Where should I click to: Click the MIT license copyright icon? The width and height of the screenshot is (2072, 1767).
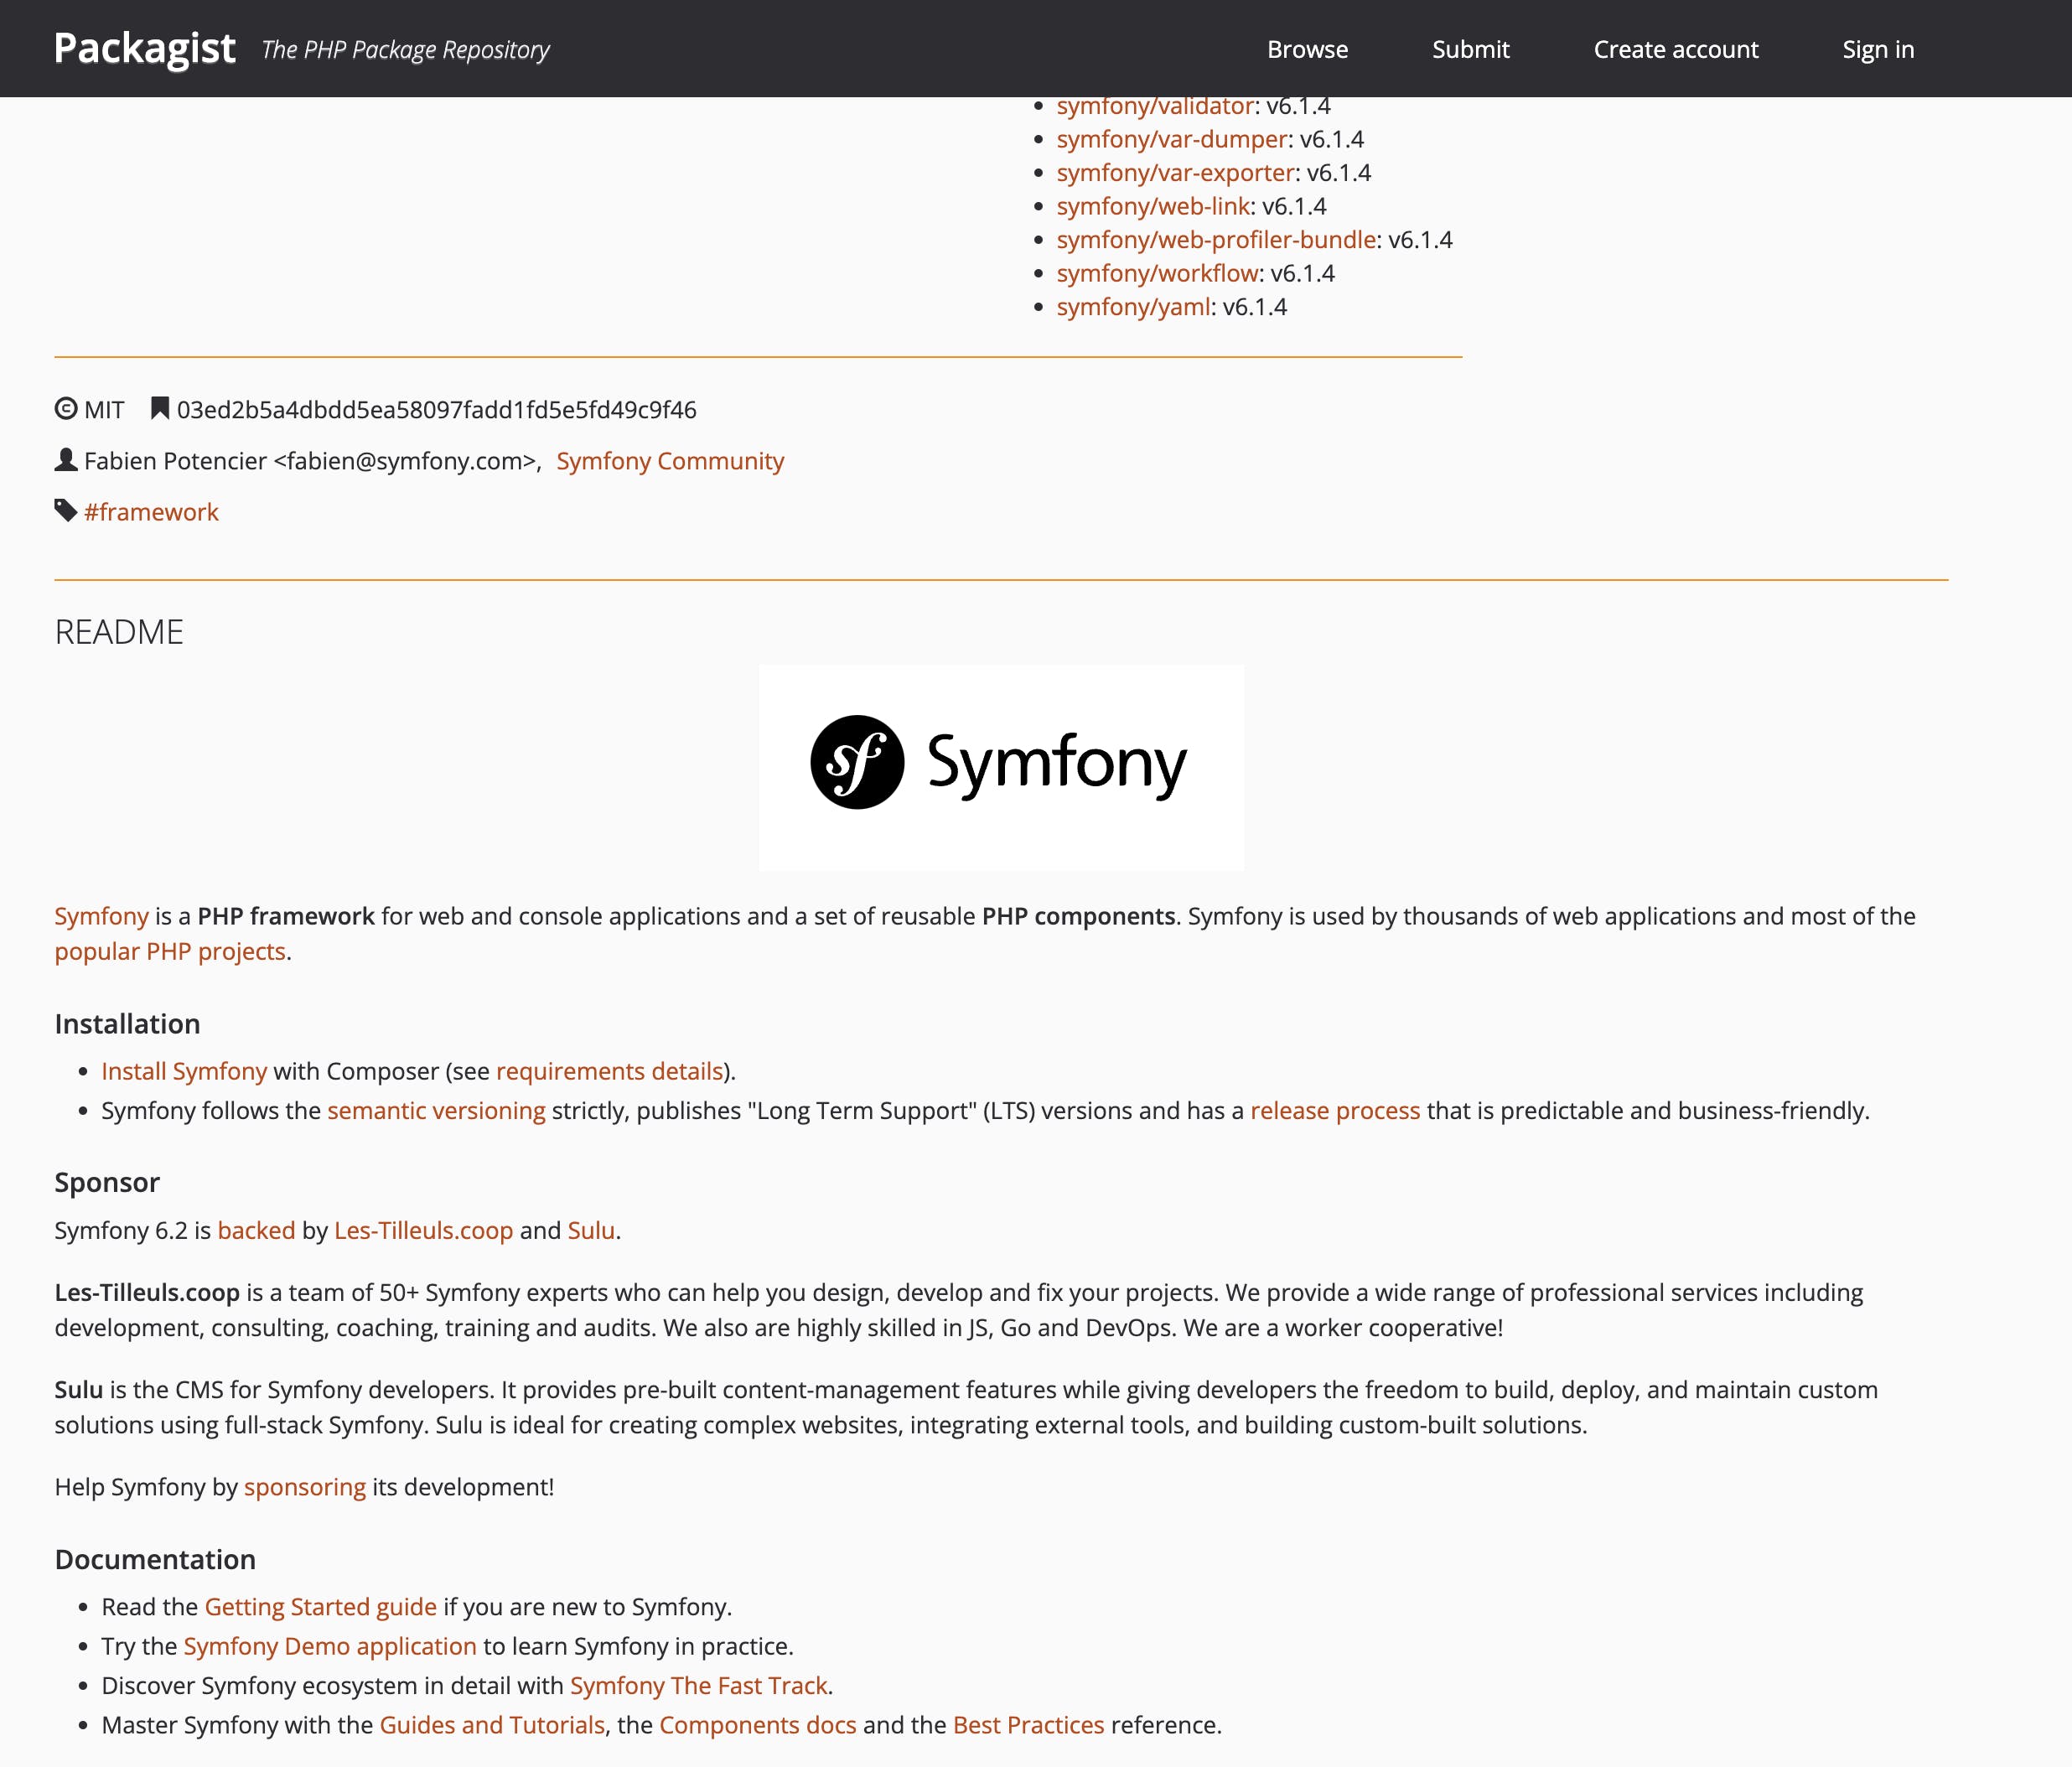(x=66, y=409)
